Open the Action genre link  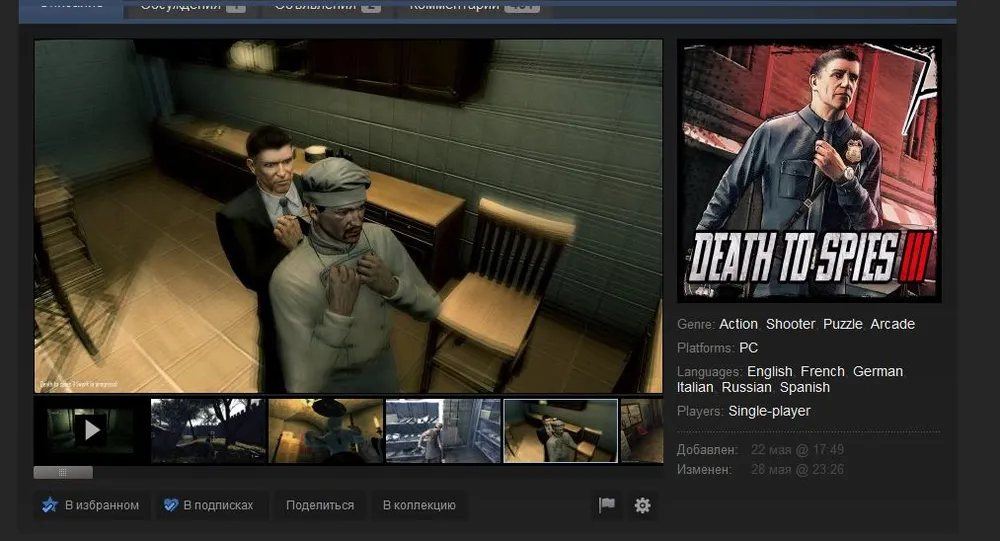click(738, 324)
